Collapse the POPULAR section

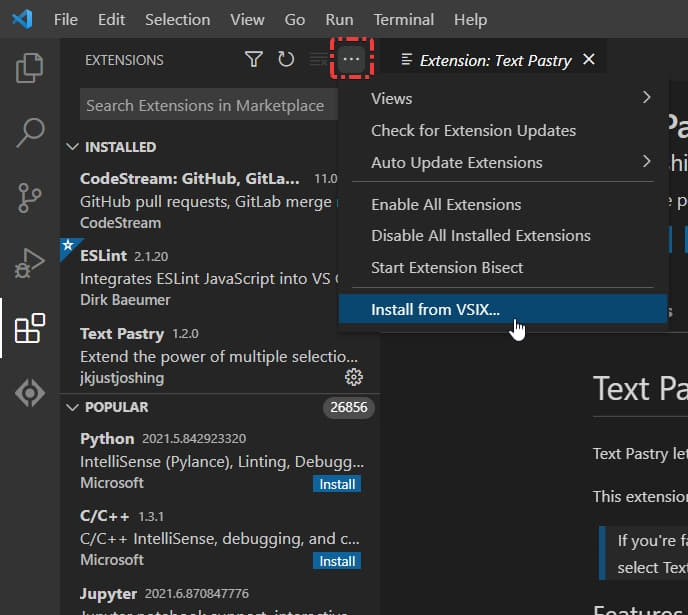tap(72, 408)
